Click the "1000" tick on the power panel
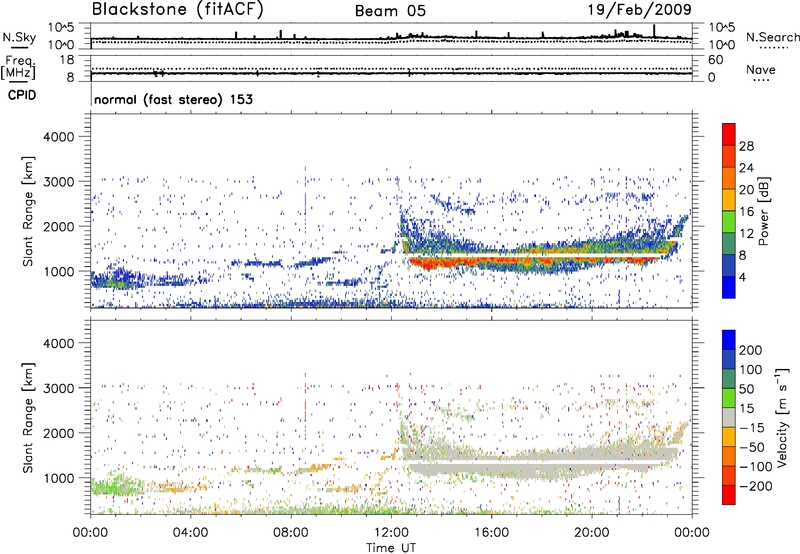This screenshot has height=554, width=800. point(58,271)
